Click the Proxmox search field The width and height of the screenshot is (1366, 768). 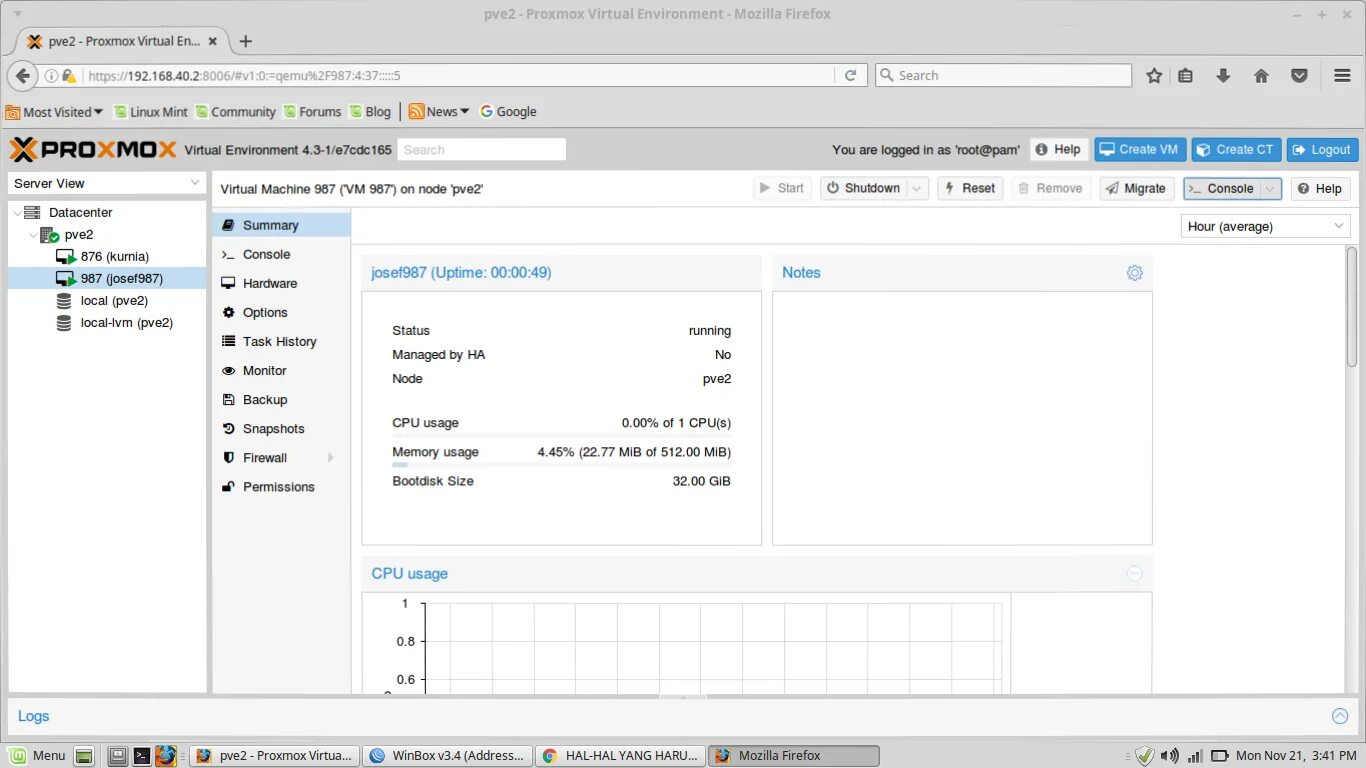click(x=482, y=150)
